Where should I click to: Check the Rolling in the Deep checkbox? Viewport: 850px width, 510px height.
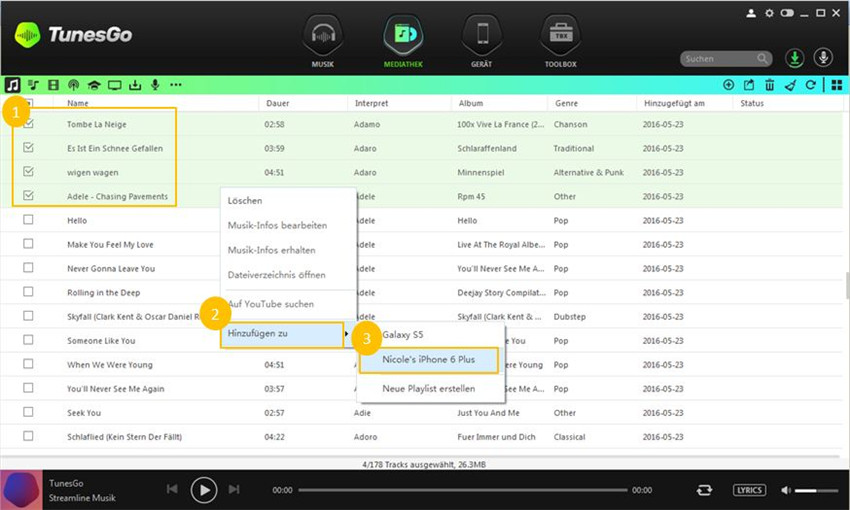tap(28, 292)
